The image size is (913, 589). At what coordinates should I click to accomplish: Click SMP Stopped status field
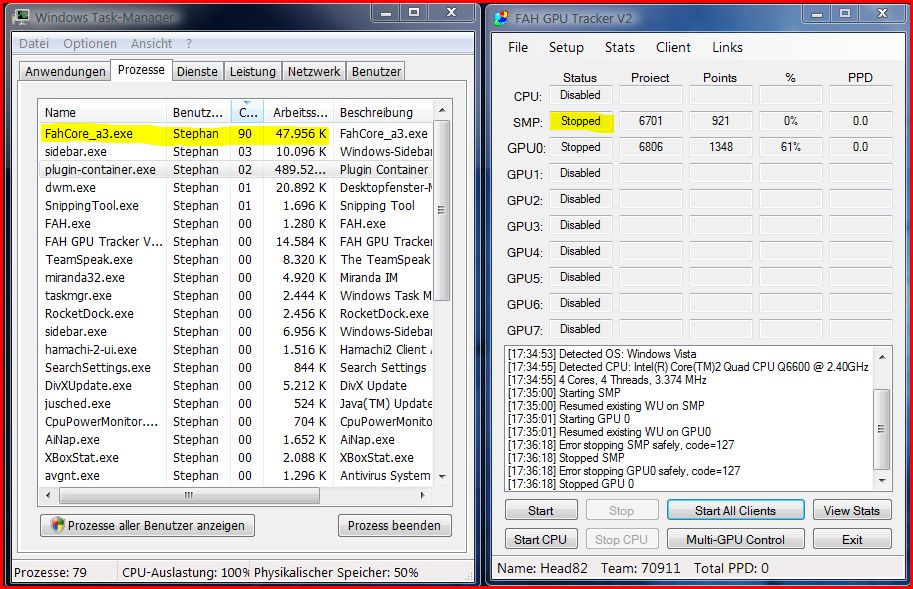[x=581, y=121]
